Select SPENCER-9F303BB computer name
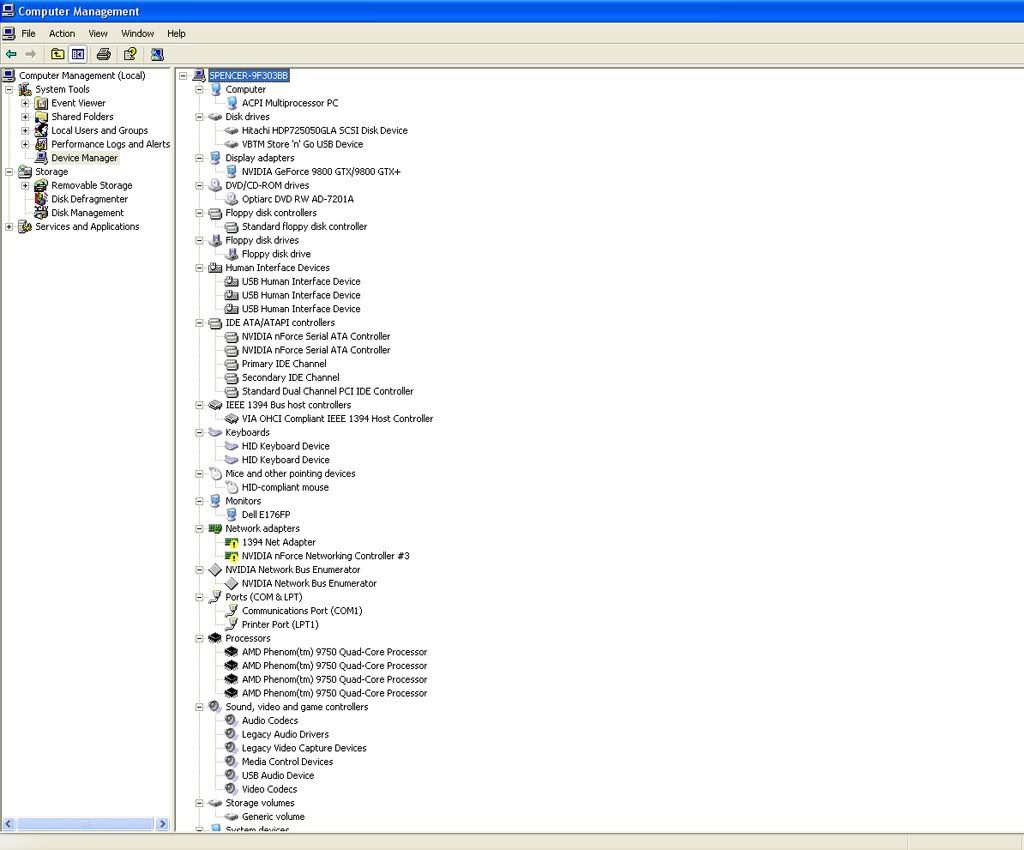1024x850 pixels. click(x=249, y=76)
